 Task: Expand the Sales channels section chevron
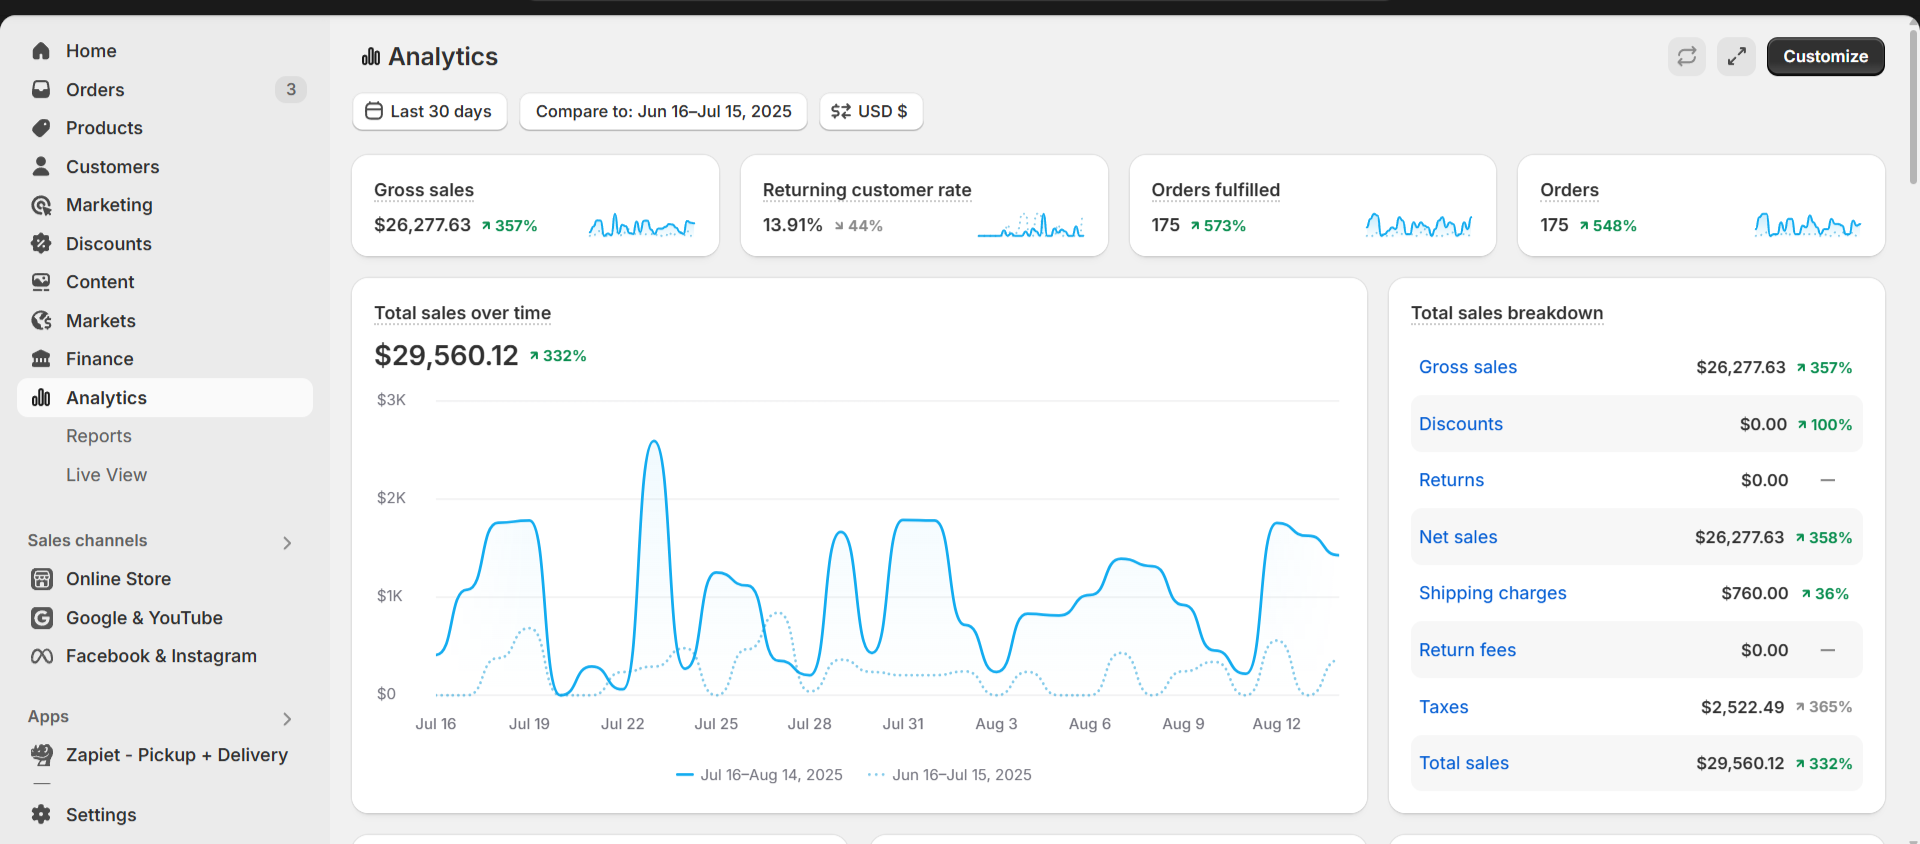[288, 543]
